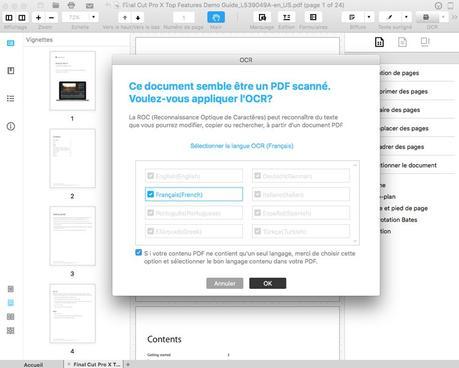Select the thumbnails panel icon in left sidebar
This screenshot has height=368, width=459.
coord(11,43)
